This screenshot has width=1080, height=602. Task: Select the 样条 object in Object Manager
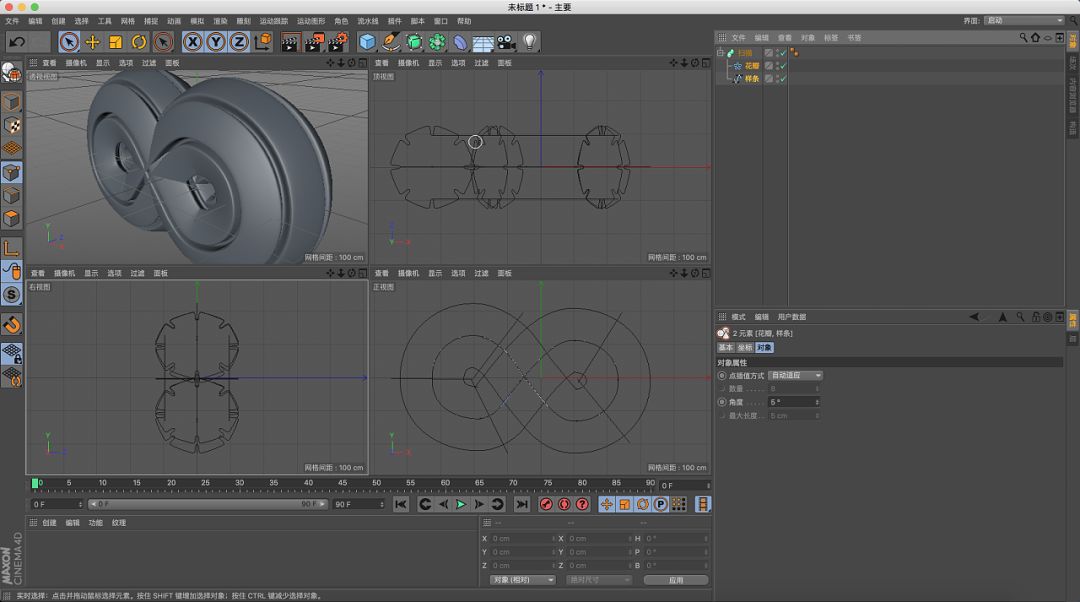click(751, 79)
